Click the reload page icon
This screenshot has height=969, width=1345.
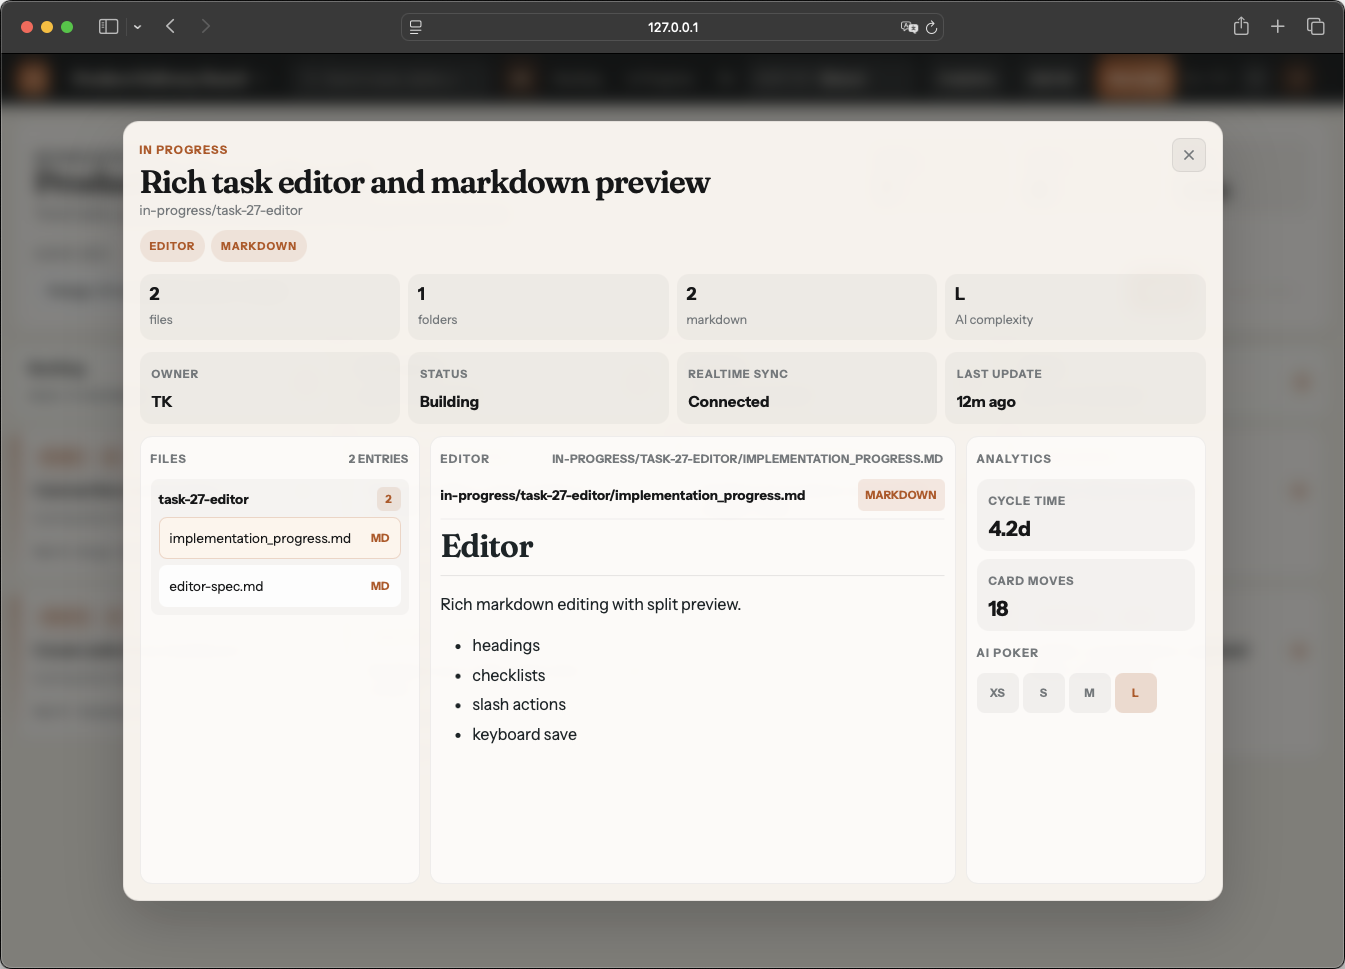point(931,27)
